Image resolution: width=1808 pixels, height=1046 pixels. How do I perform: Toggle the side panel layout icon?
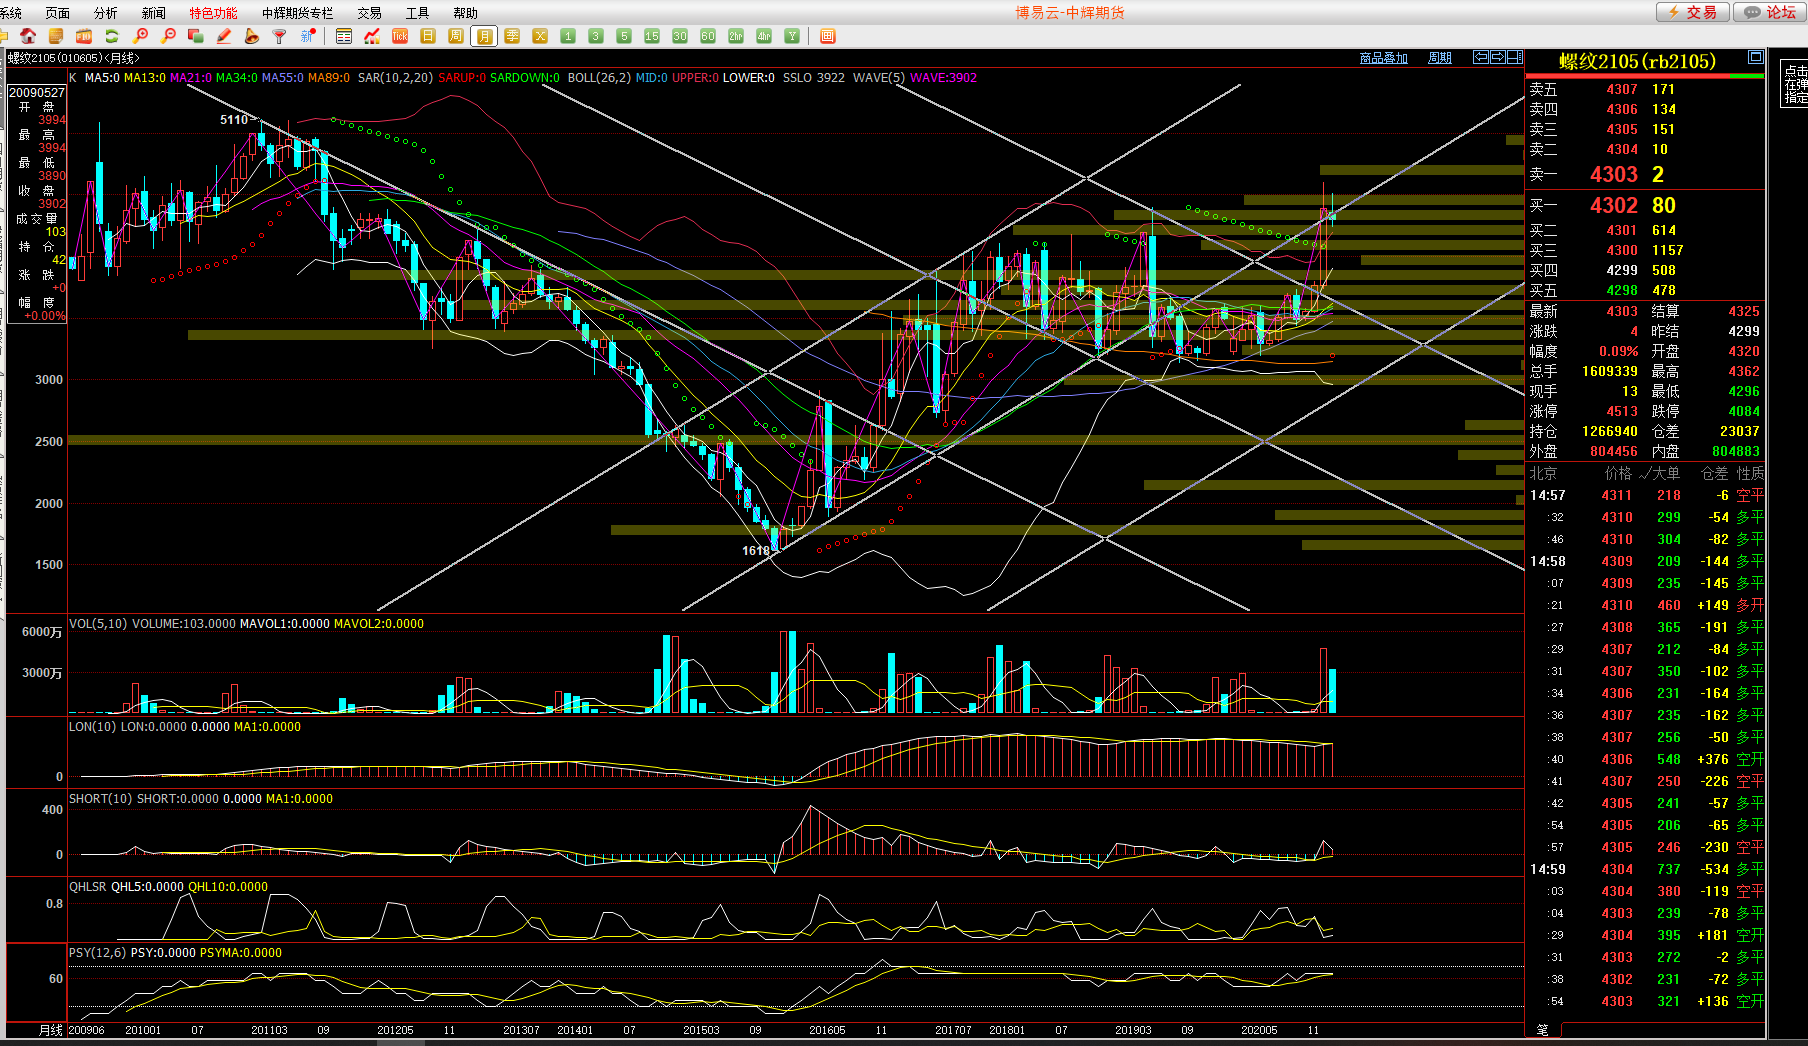click(1514, 57)
